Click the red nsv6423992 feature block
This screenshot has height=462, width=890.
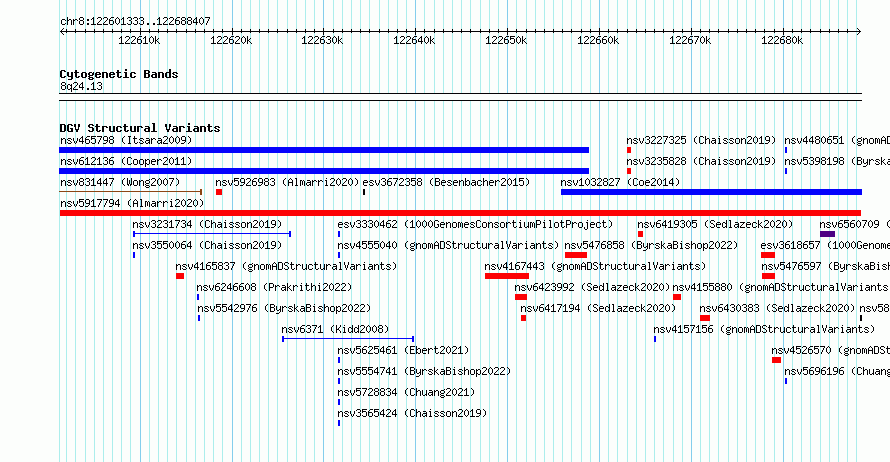pyautogui.click(x=521, y=297)
